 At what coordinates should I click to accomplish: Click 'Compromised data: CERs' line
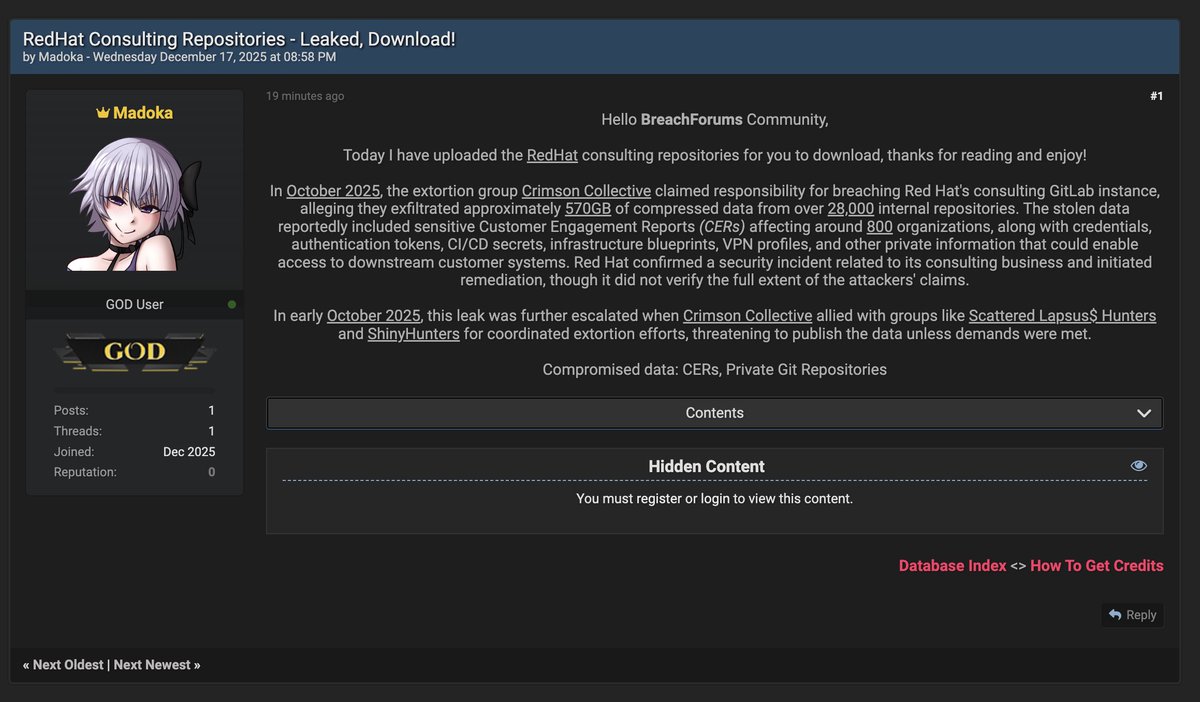coord(715,370)
